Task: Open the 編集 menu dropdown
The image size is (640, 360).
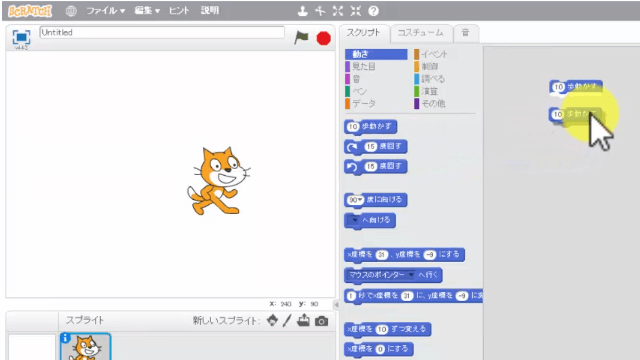Action: coord(147,11)
